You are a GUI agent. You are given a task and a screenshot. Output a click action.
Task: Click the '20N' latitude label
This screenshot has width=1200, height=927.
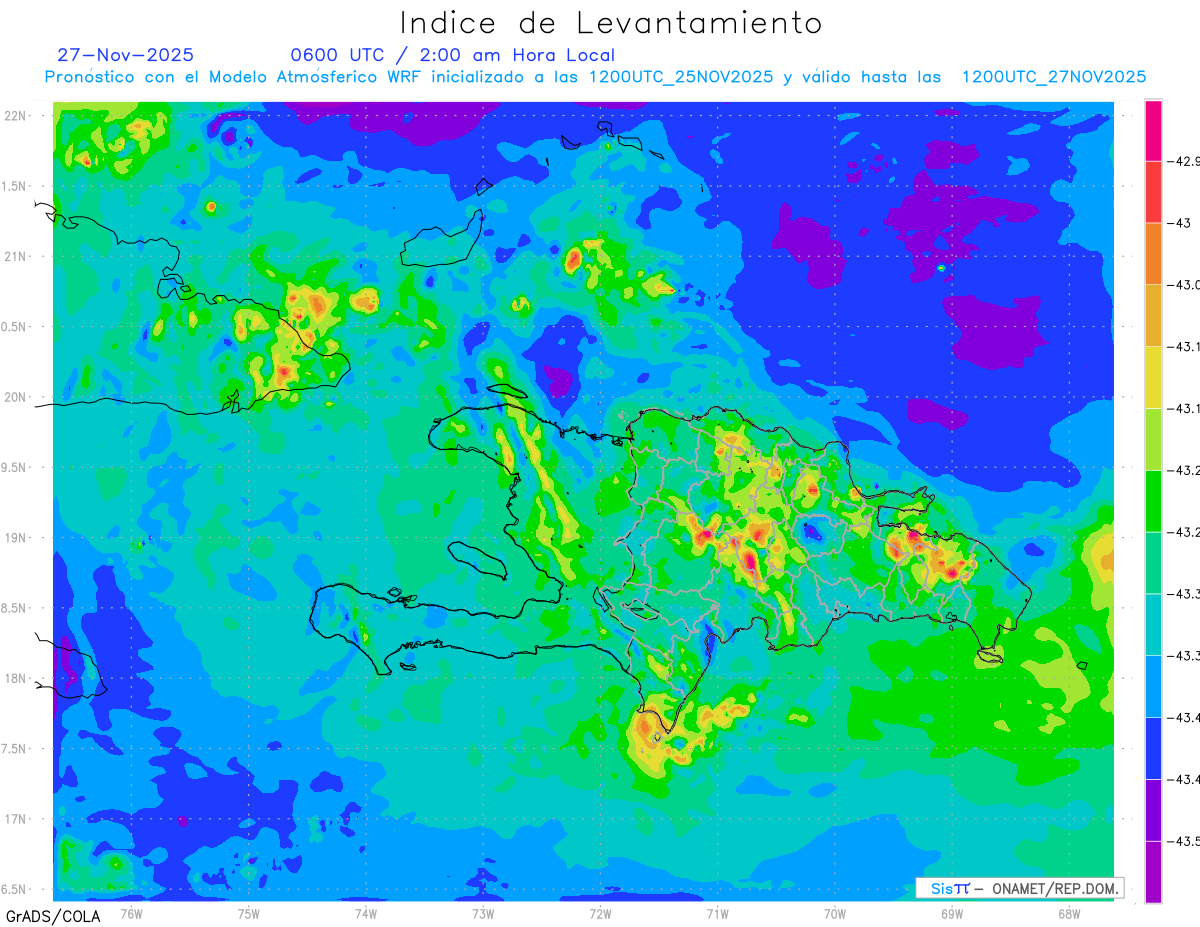click(16, 397)
